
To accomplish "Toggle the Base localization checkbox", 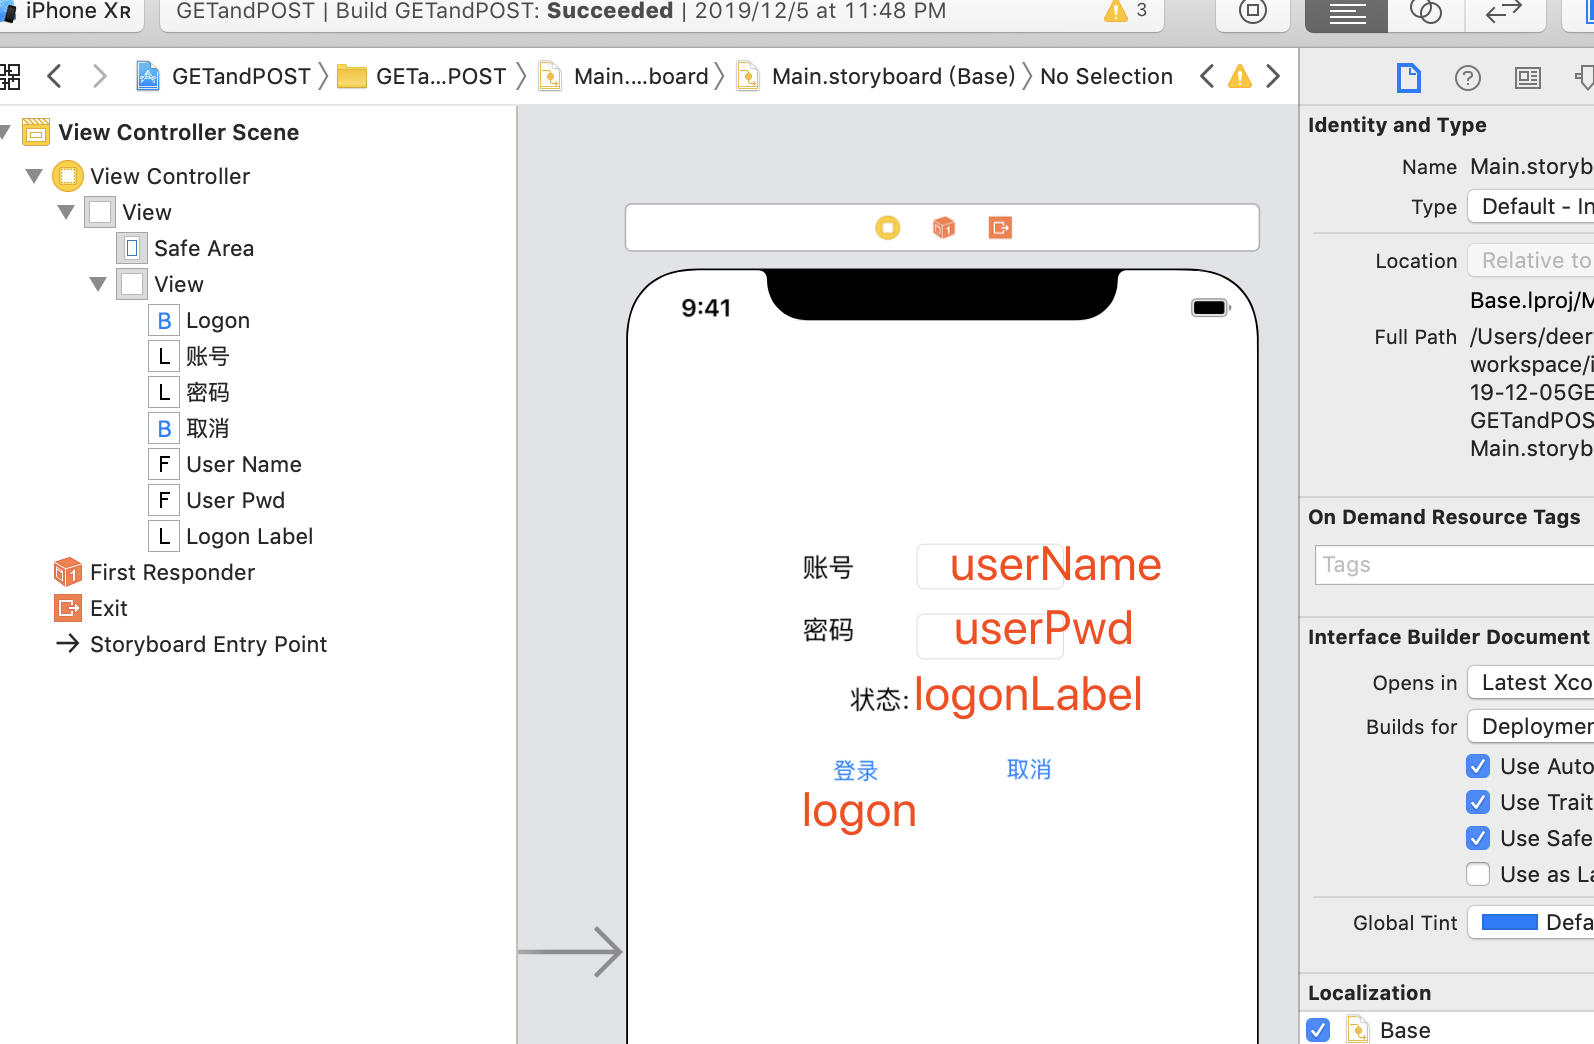I will pos(1319,1030).
